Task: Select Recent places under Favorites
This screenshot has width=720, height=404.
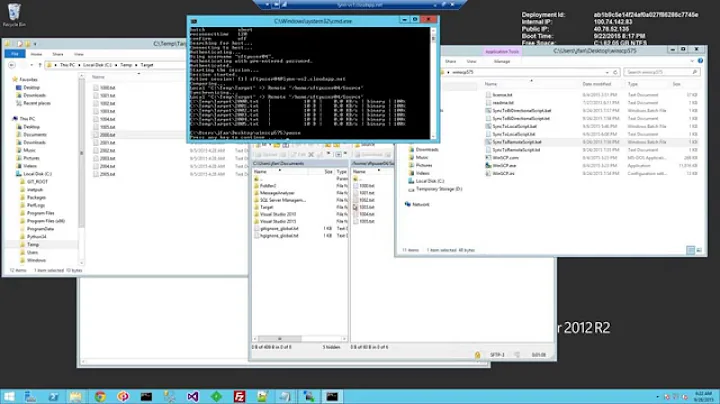Action: 37,103
